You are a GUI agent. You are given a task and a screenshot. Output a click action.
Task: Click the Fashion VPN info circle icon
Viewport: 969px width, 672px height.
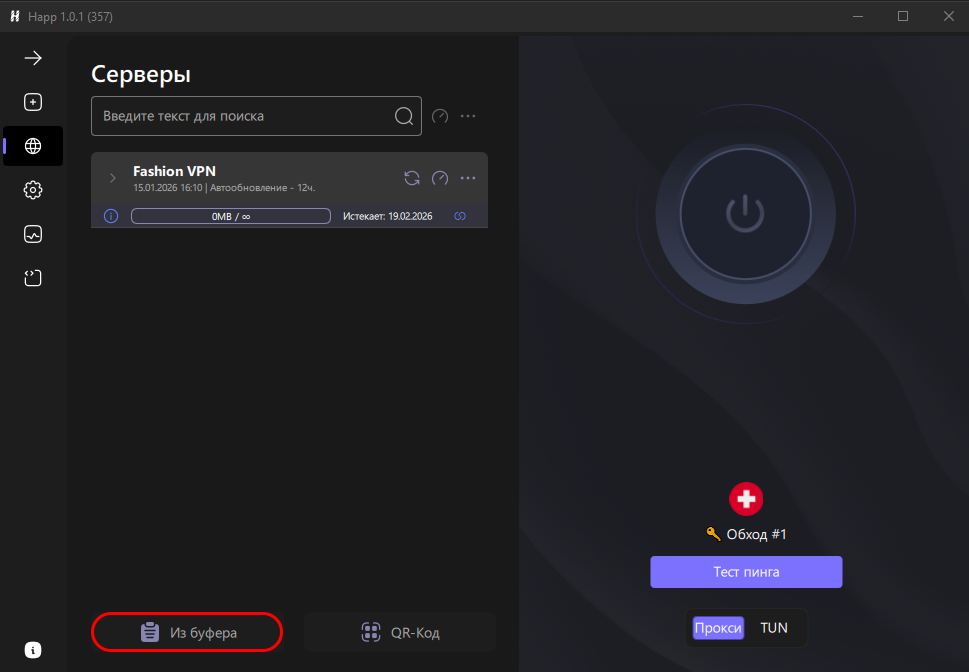(111, 216)
